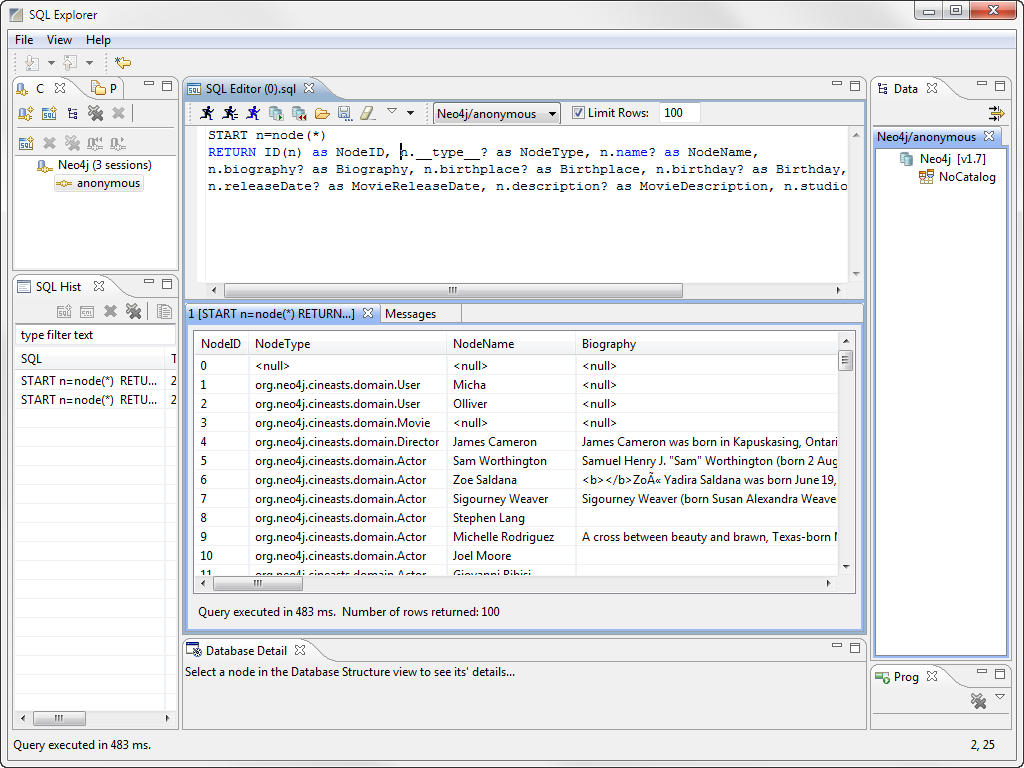The height and width of the screenshot is (768, 1024).
Task: Open the dropdown arrow next to import icon
Action: pos(51,63)
